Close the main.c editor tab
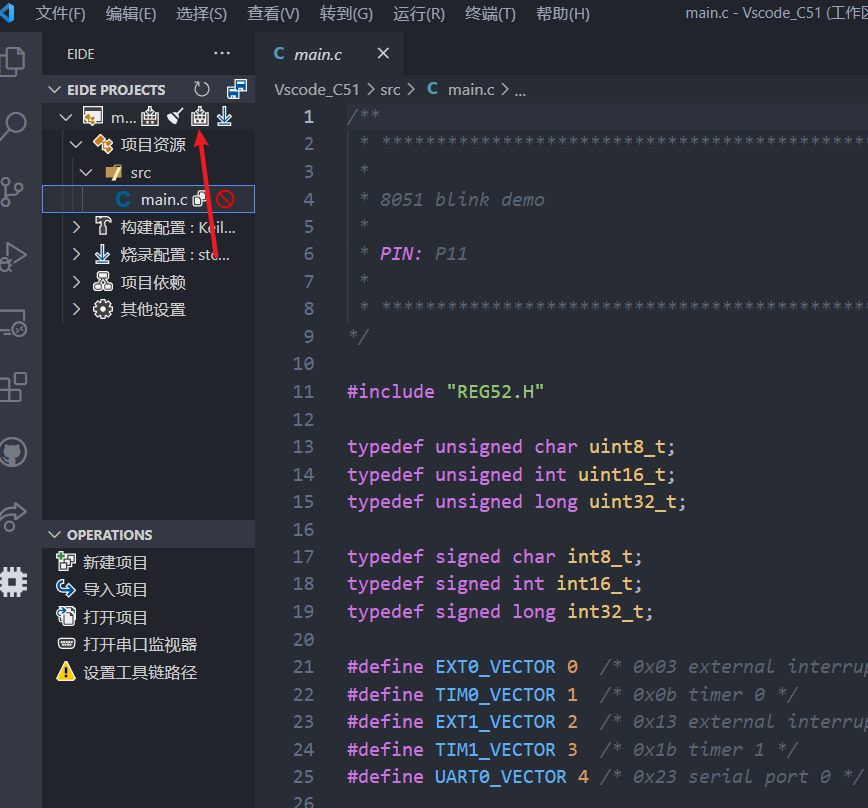Image resolution: width=868 pixels, height=808 pixels. click(383, 54)
